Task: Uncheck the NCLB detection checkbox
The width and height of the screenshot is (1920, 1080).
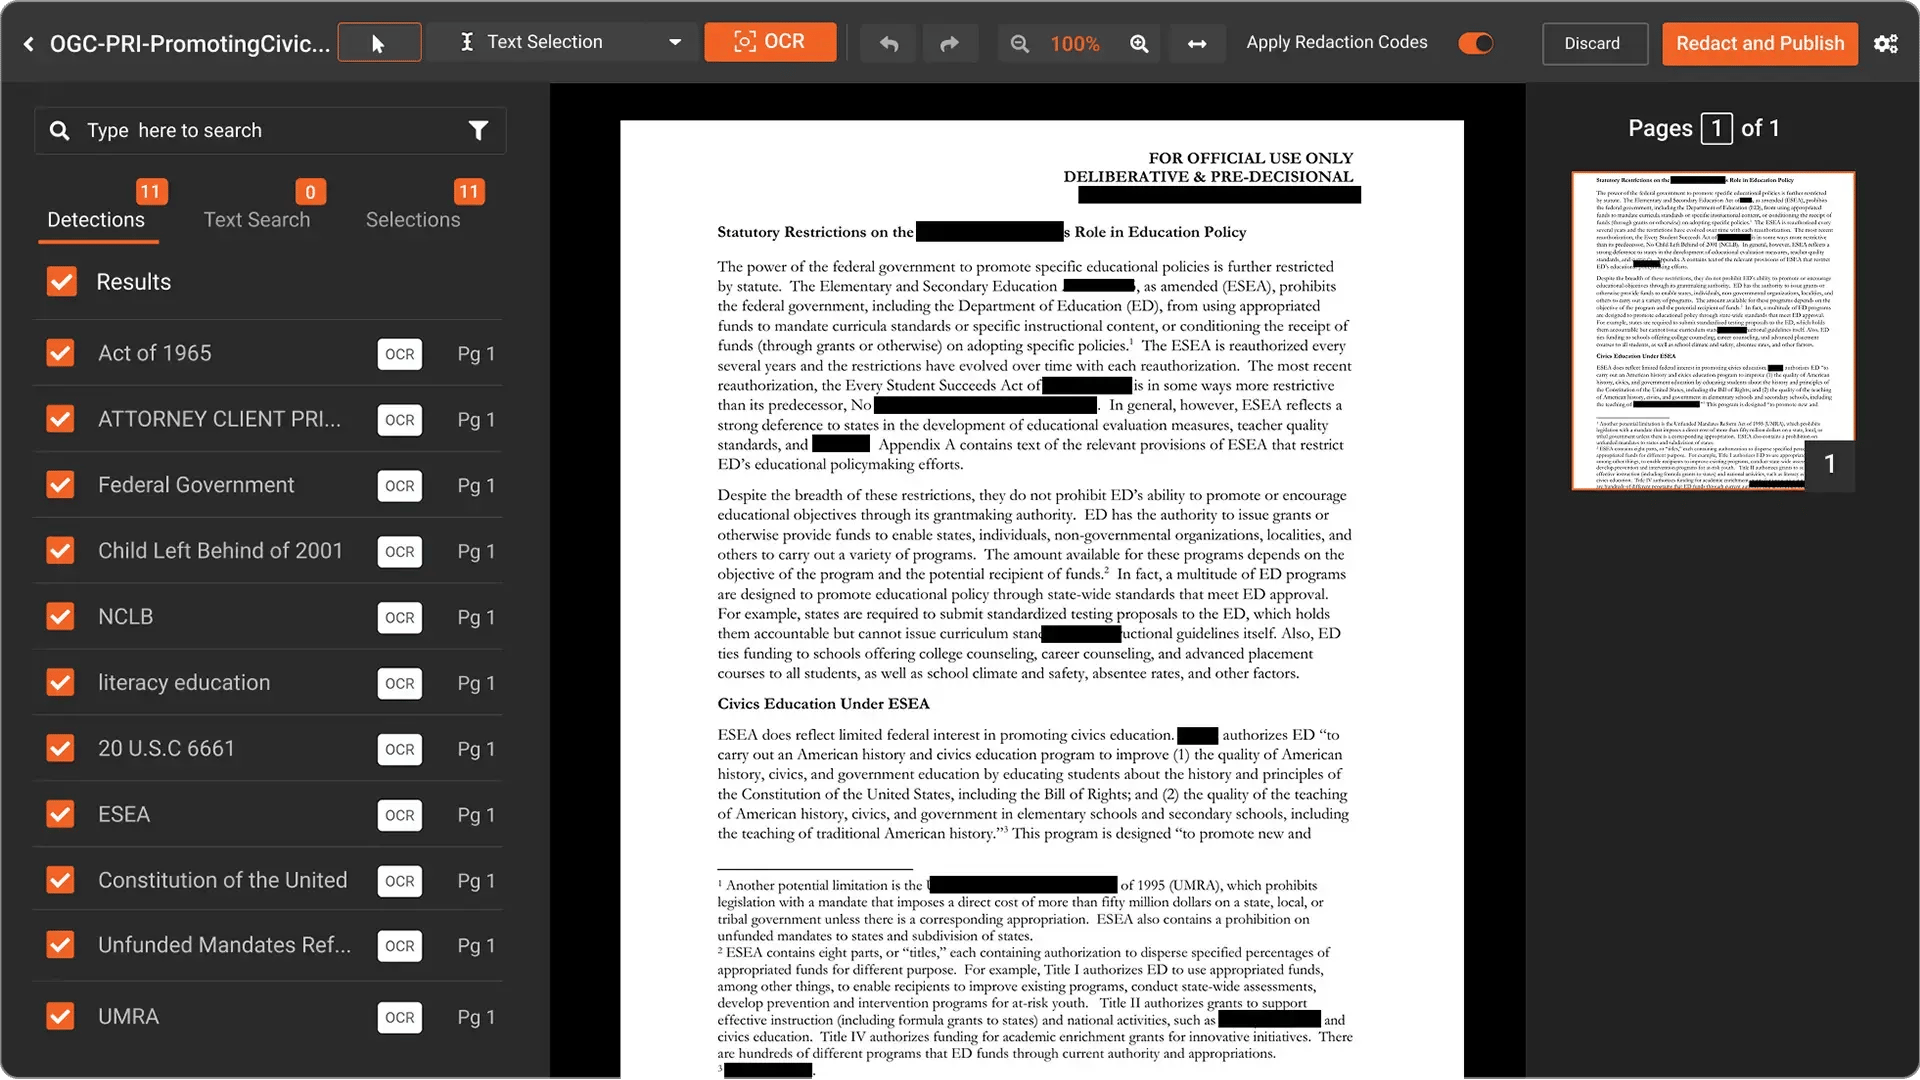Action: (x=61, y=617)
